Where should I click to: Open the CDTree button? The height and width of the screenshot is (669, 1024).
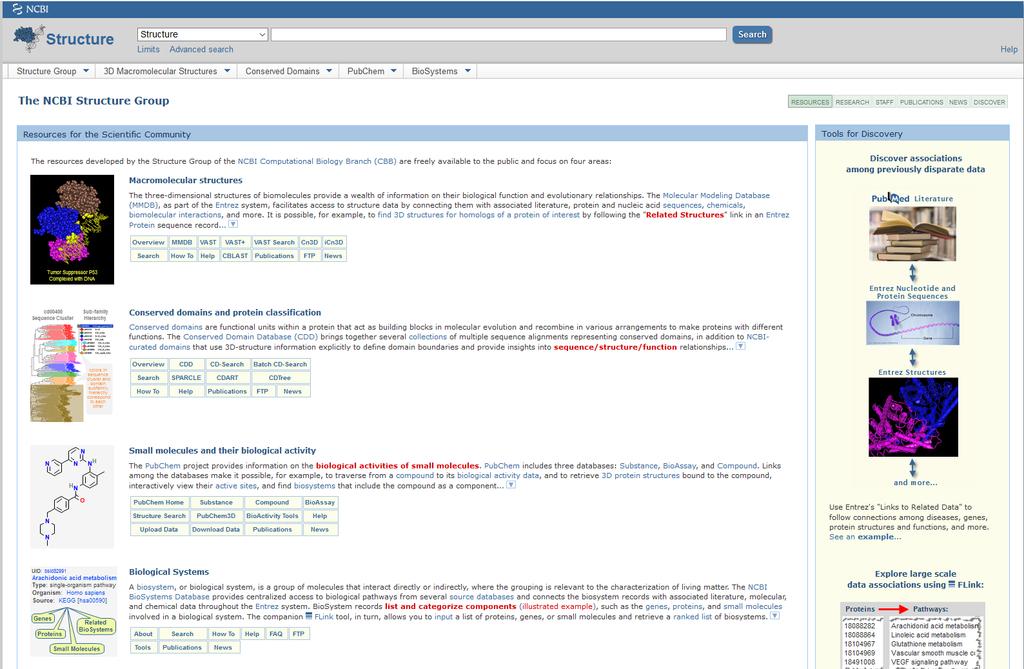(280, 378)
